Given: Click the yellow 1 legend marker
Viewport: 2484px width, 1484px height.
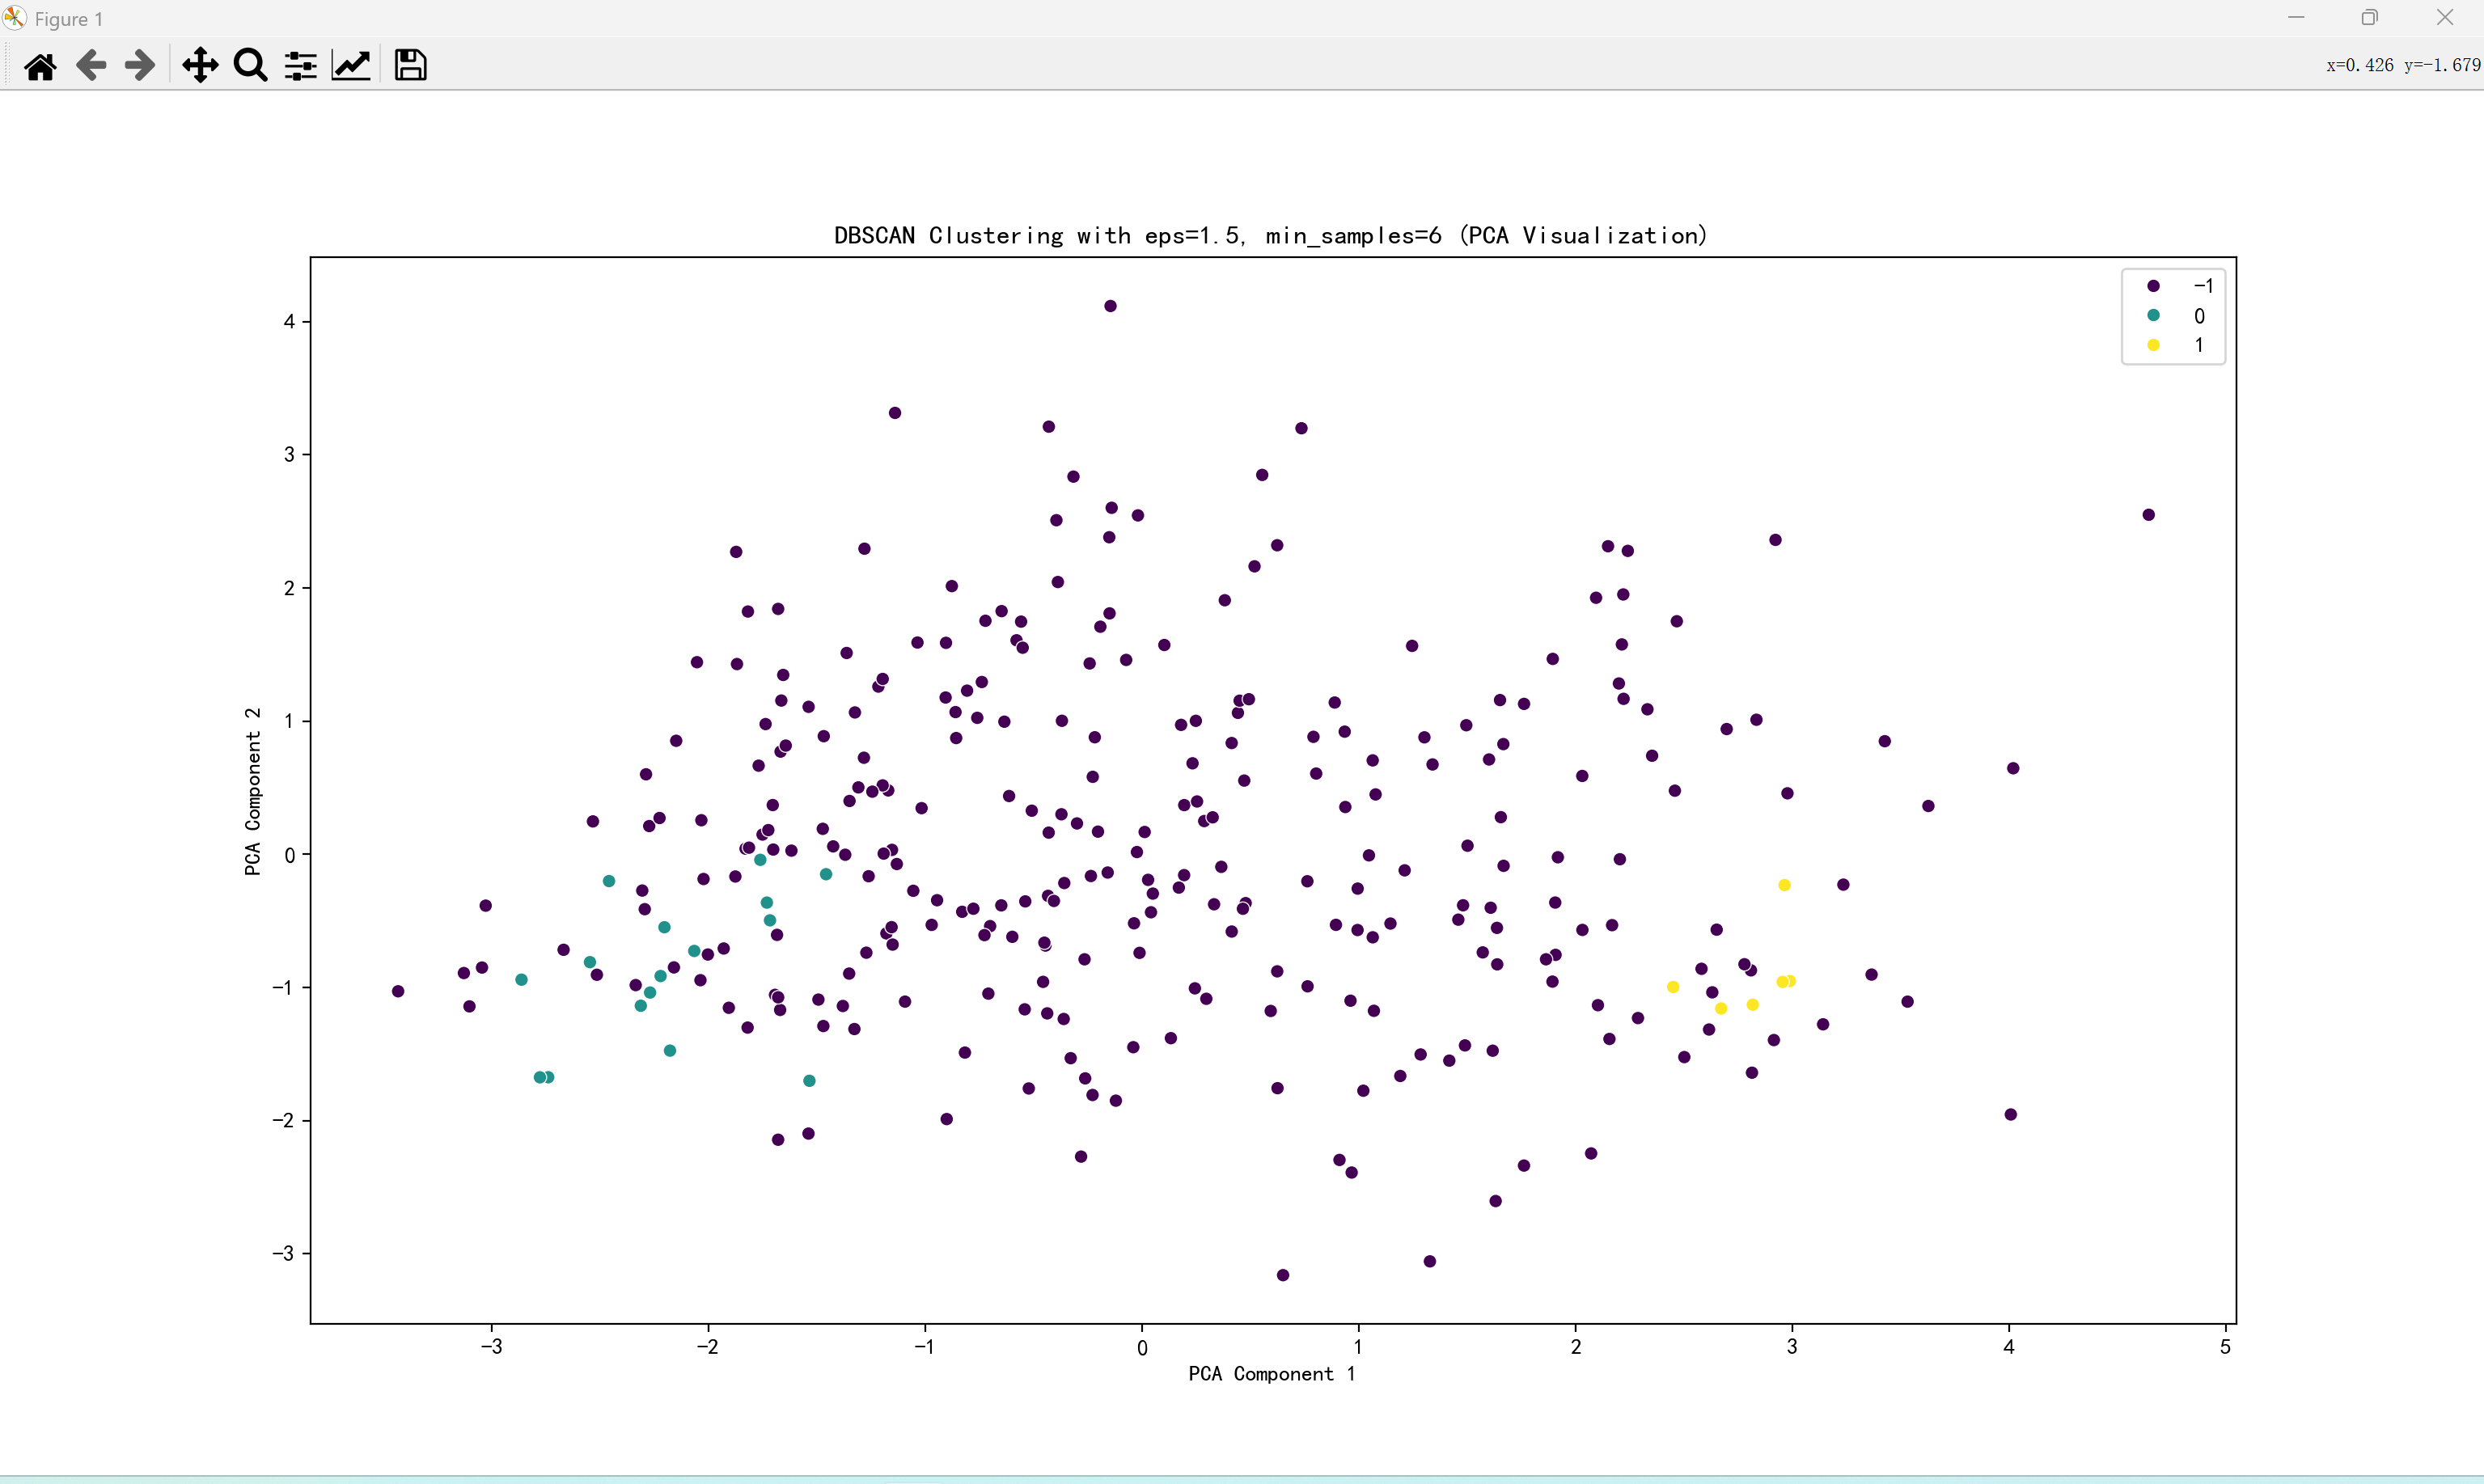Looking at the screenshot, I should [x=2153, y=345].
